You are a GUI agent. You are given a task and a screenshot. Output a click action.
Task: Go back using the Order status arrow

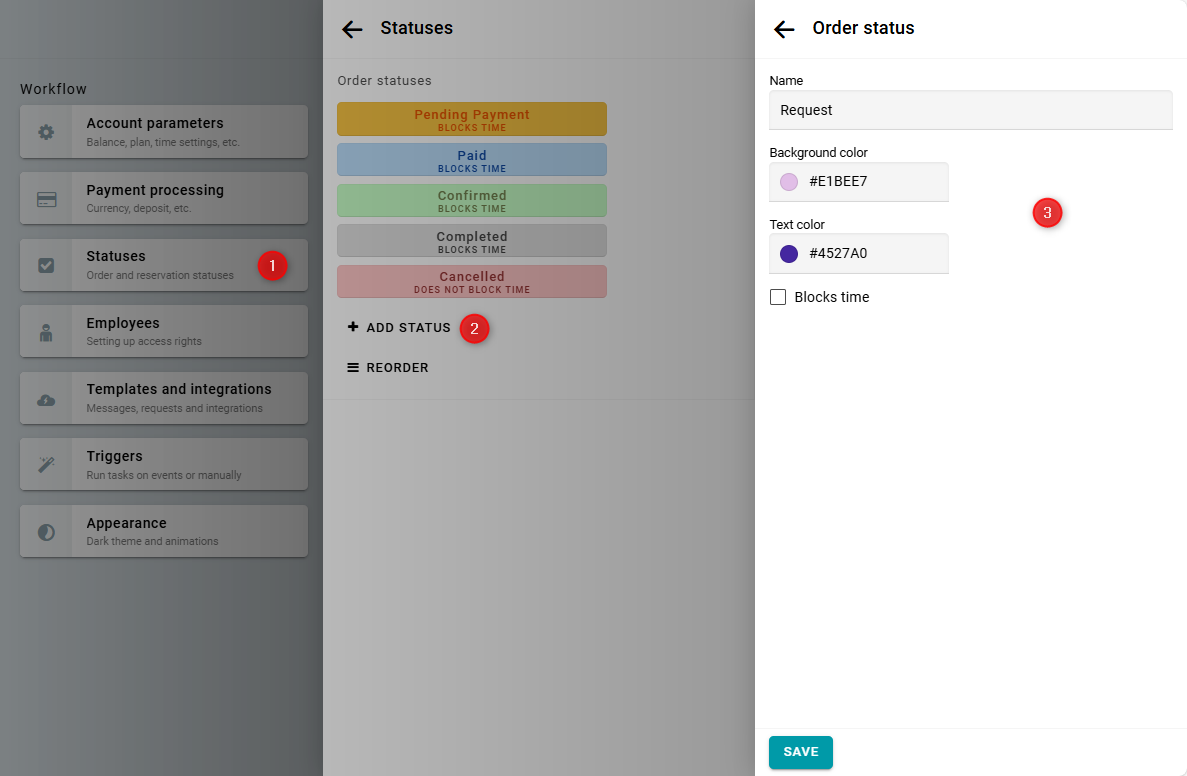(x=784, y=29)
